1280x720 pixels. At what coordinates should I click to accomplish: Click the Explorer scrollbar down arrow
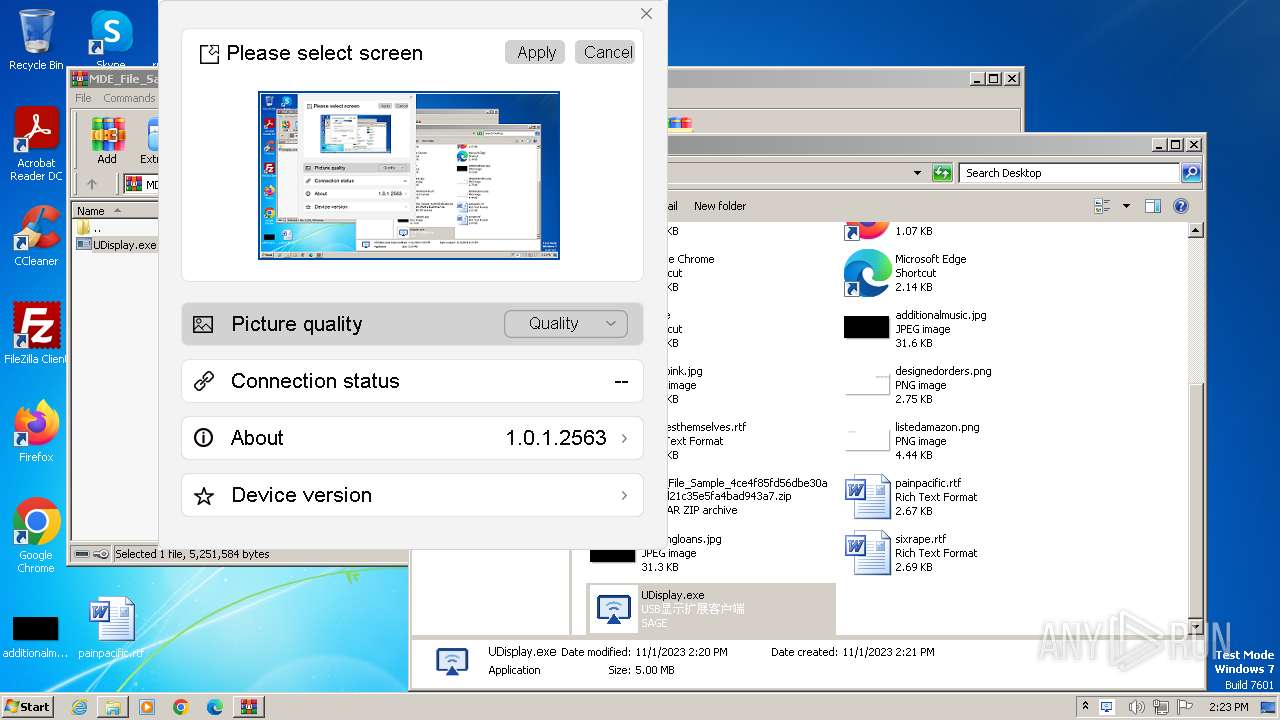click(x=1195, y=626)
